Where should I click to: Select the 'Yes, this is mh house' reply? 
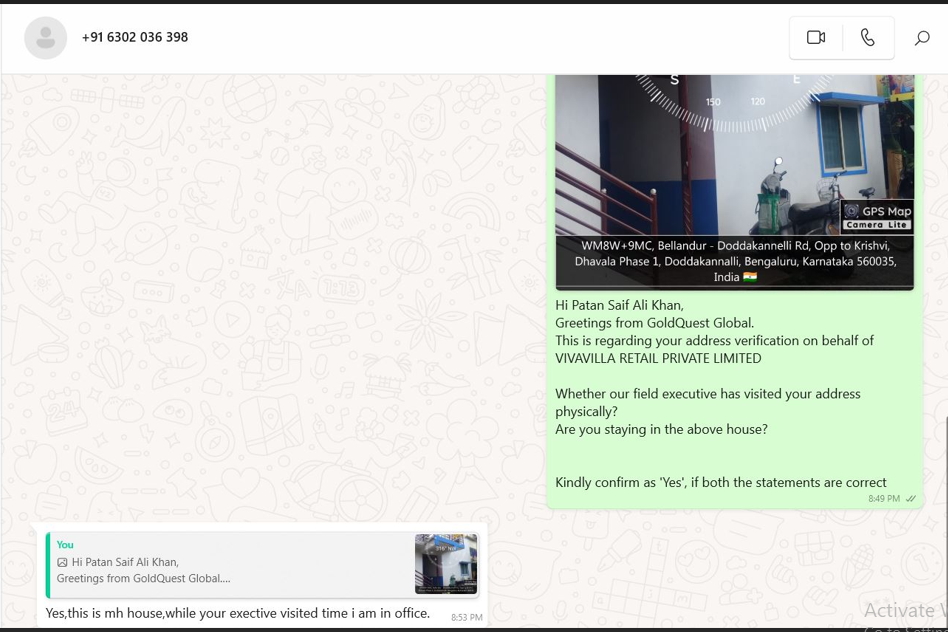[x=238, y=613]
